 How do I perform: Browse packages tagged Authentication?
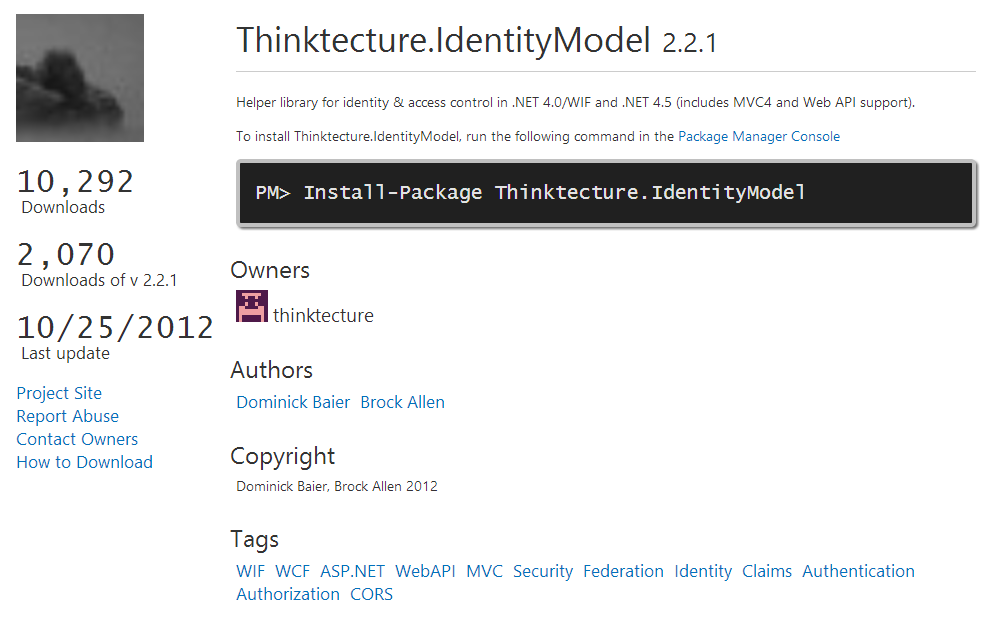click(x=858, y=571)
